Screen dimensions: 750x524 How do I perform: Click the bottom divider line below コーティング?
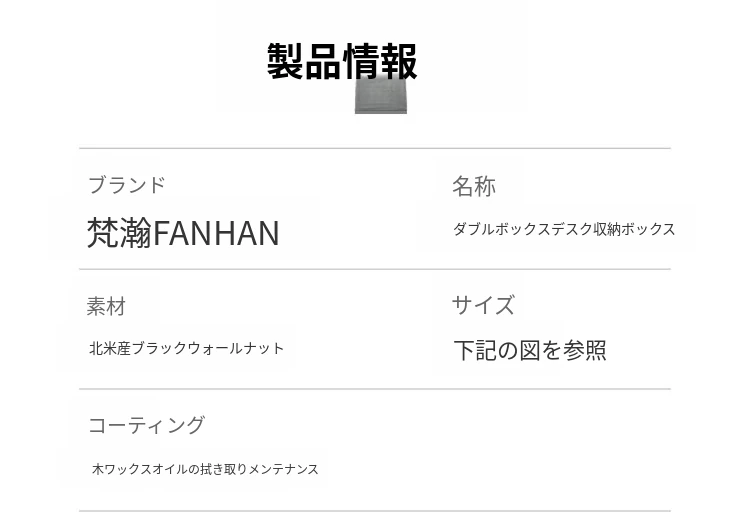374,511
